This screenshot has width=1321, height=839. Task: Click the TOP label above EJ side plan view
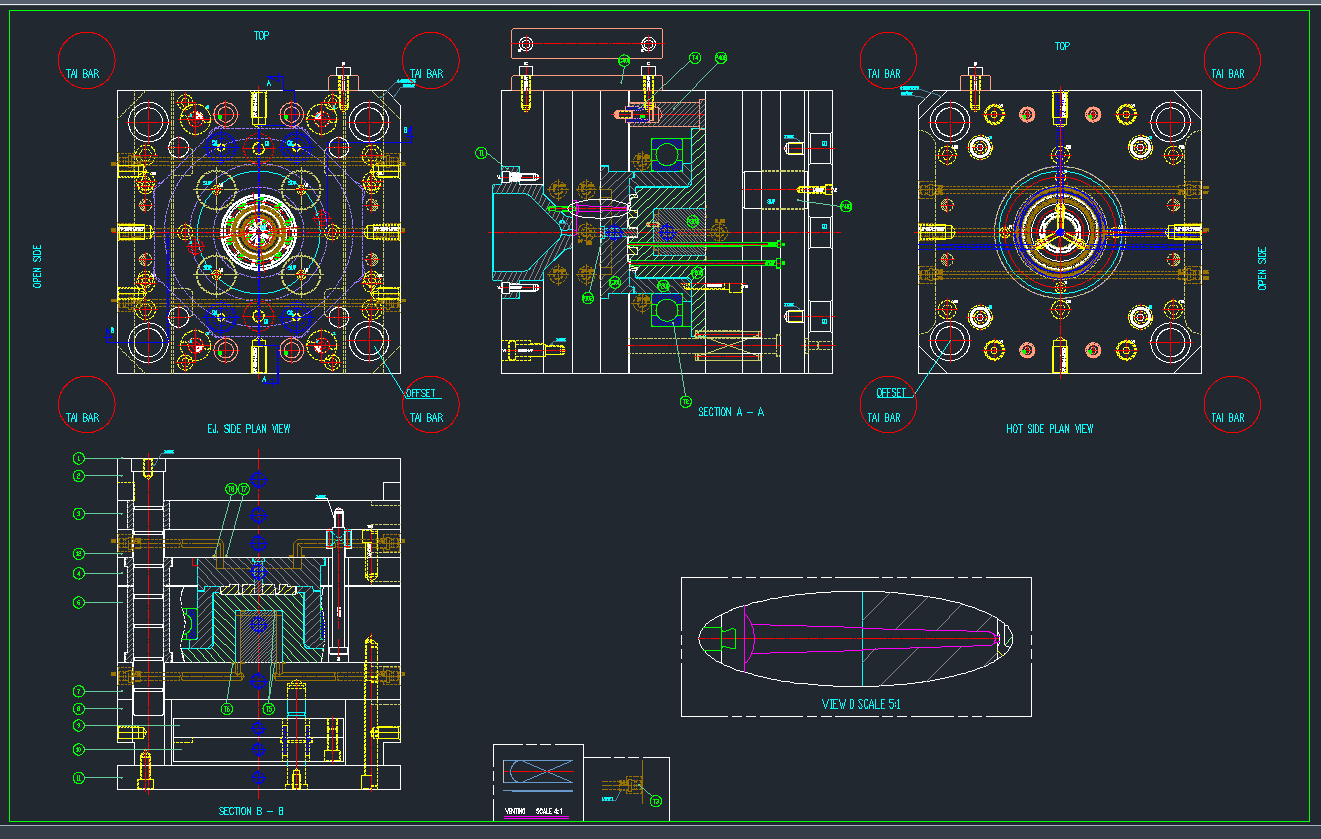click(x=261, y=36)
